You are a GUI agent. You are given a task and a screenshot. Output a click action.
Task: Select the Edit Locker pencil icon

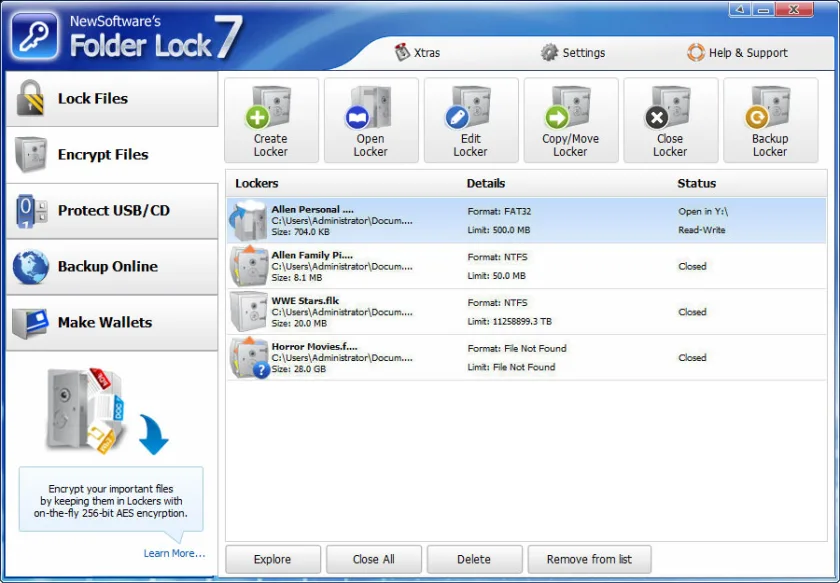(x=468, y=107)
